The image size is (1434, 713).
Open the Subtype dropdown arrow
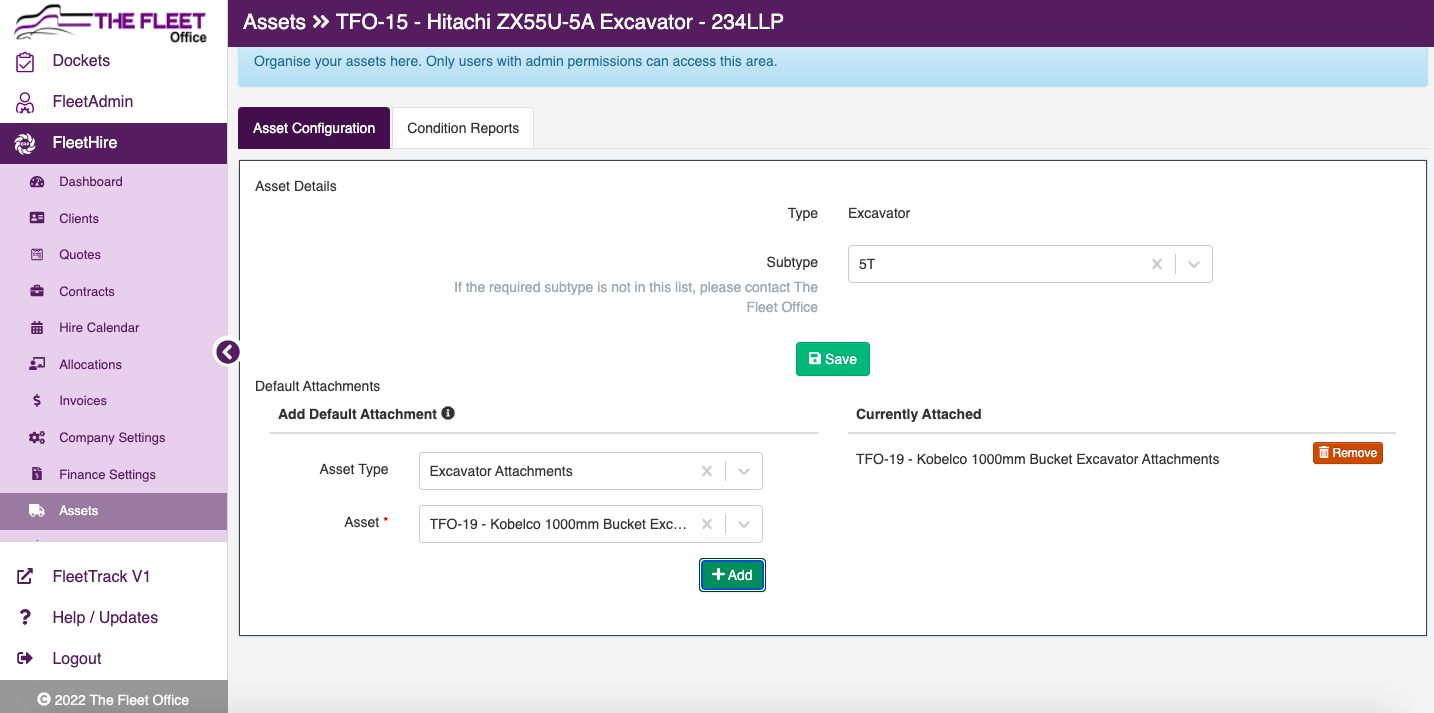[x=1194, y=265]
